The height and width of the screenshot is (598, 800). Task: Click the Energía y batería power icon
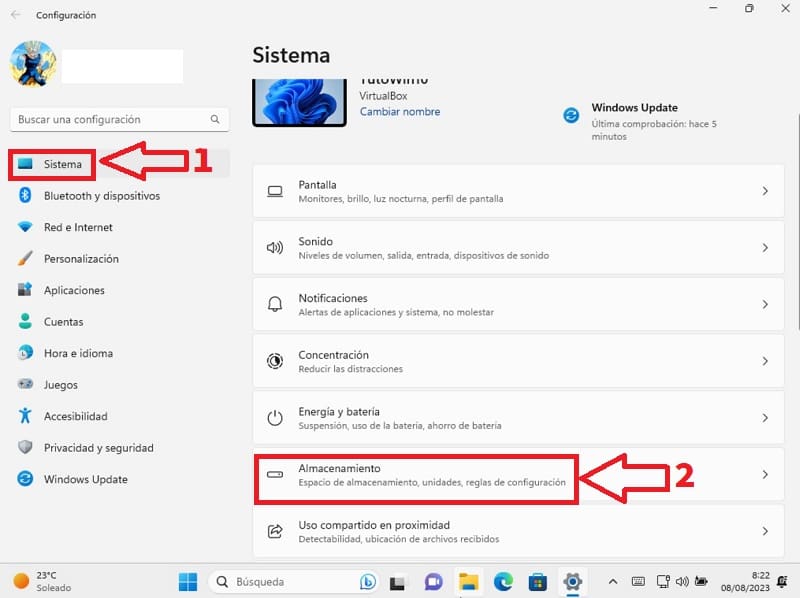click(275, 418)
